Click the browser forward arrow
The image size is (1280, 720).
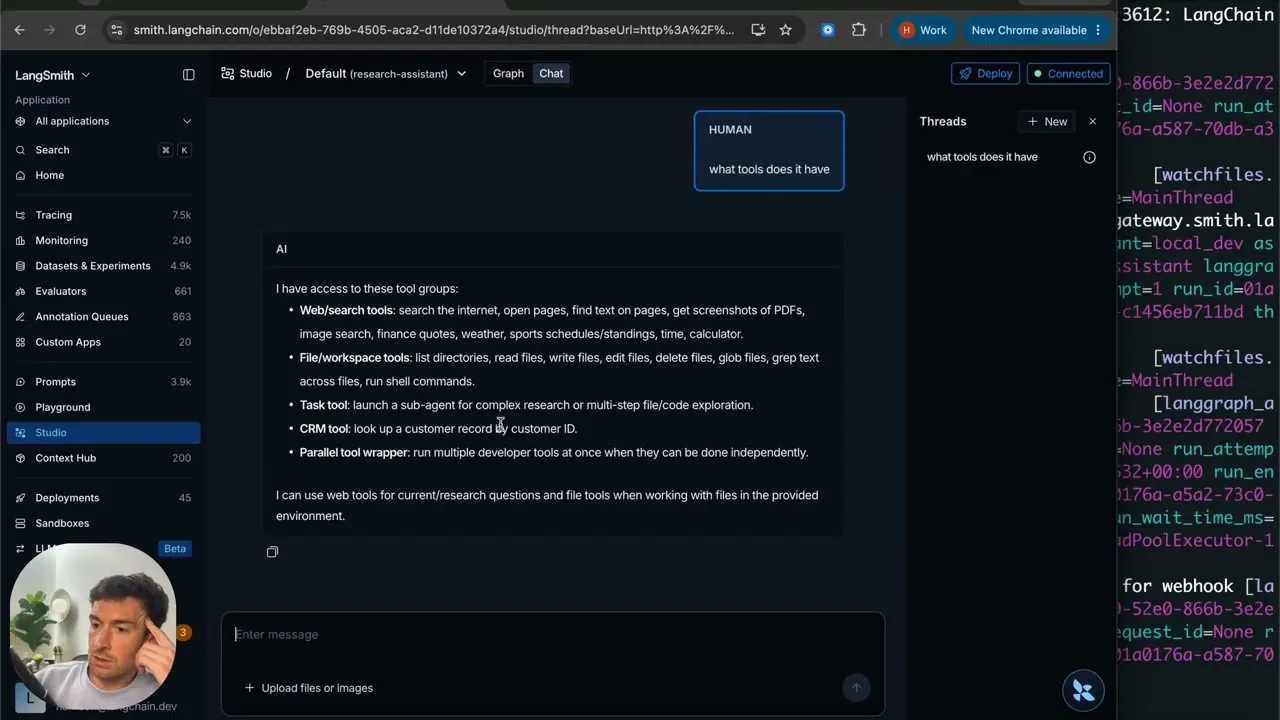click(49, 30)
